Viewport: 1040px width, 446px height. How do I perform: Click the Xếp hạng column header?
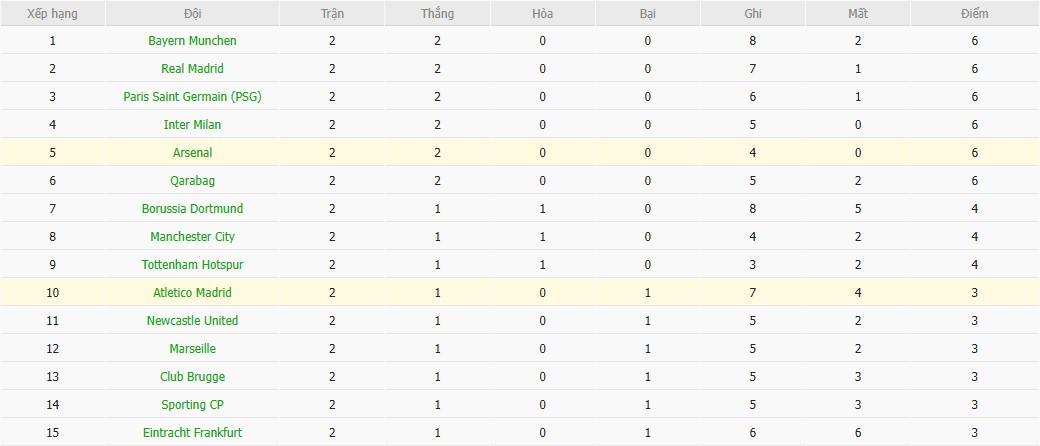[52, 14]
